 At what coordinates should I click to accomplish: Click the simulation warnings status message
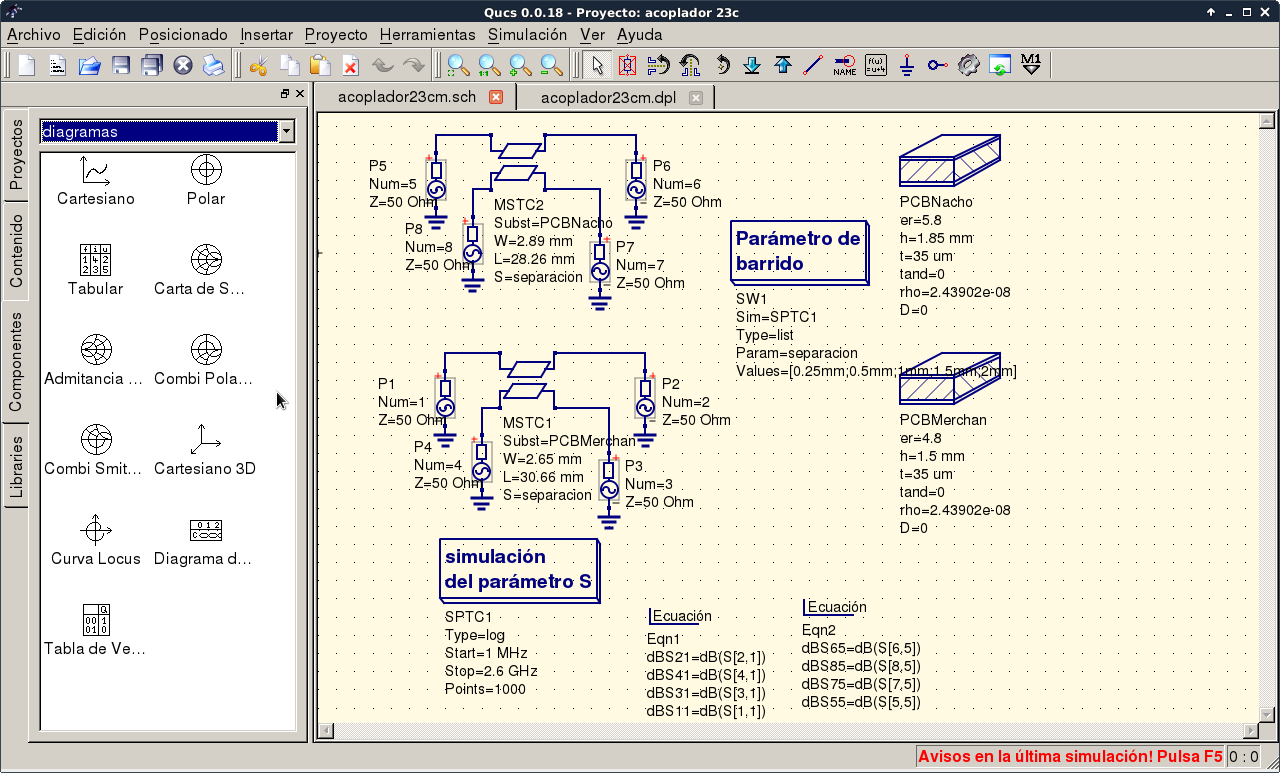point(1069,757)
